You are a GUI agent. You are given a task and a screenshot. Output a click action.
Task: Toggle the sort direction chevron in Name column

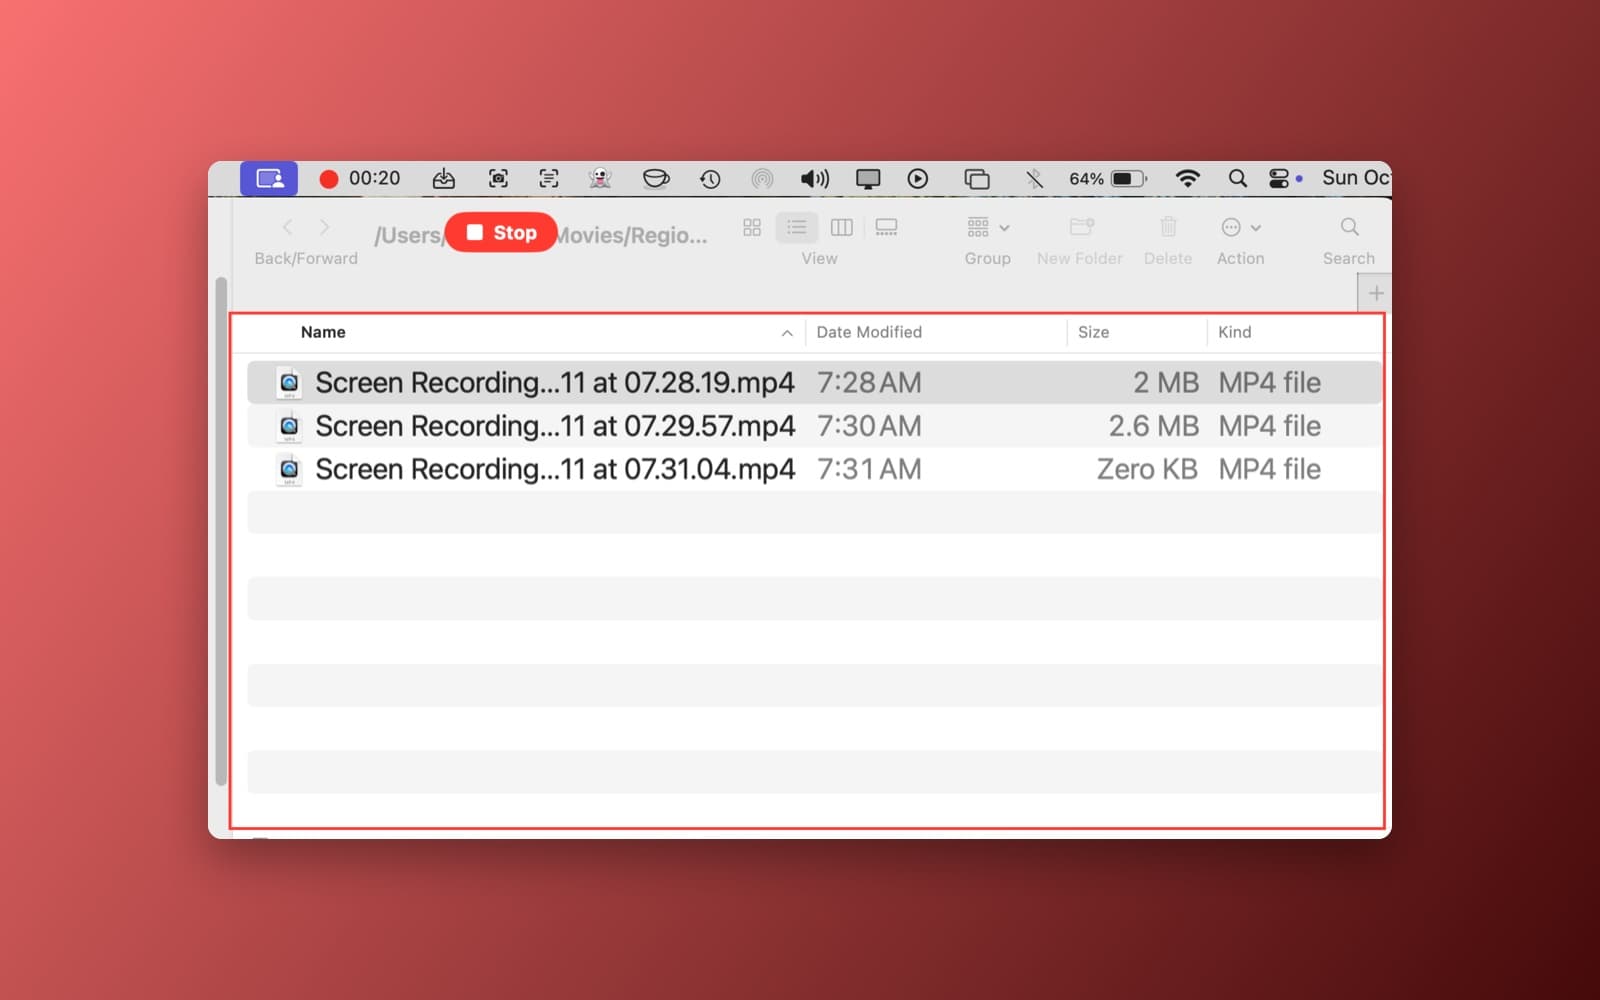pos(787,333)
